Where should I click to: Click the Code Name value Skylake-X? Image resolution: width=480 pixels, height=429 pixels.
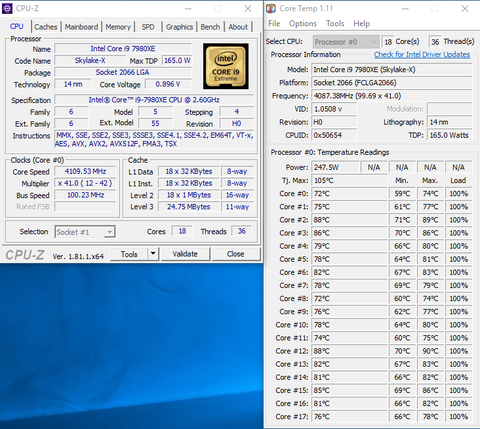coord(90,61)
